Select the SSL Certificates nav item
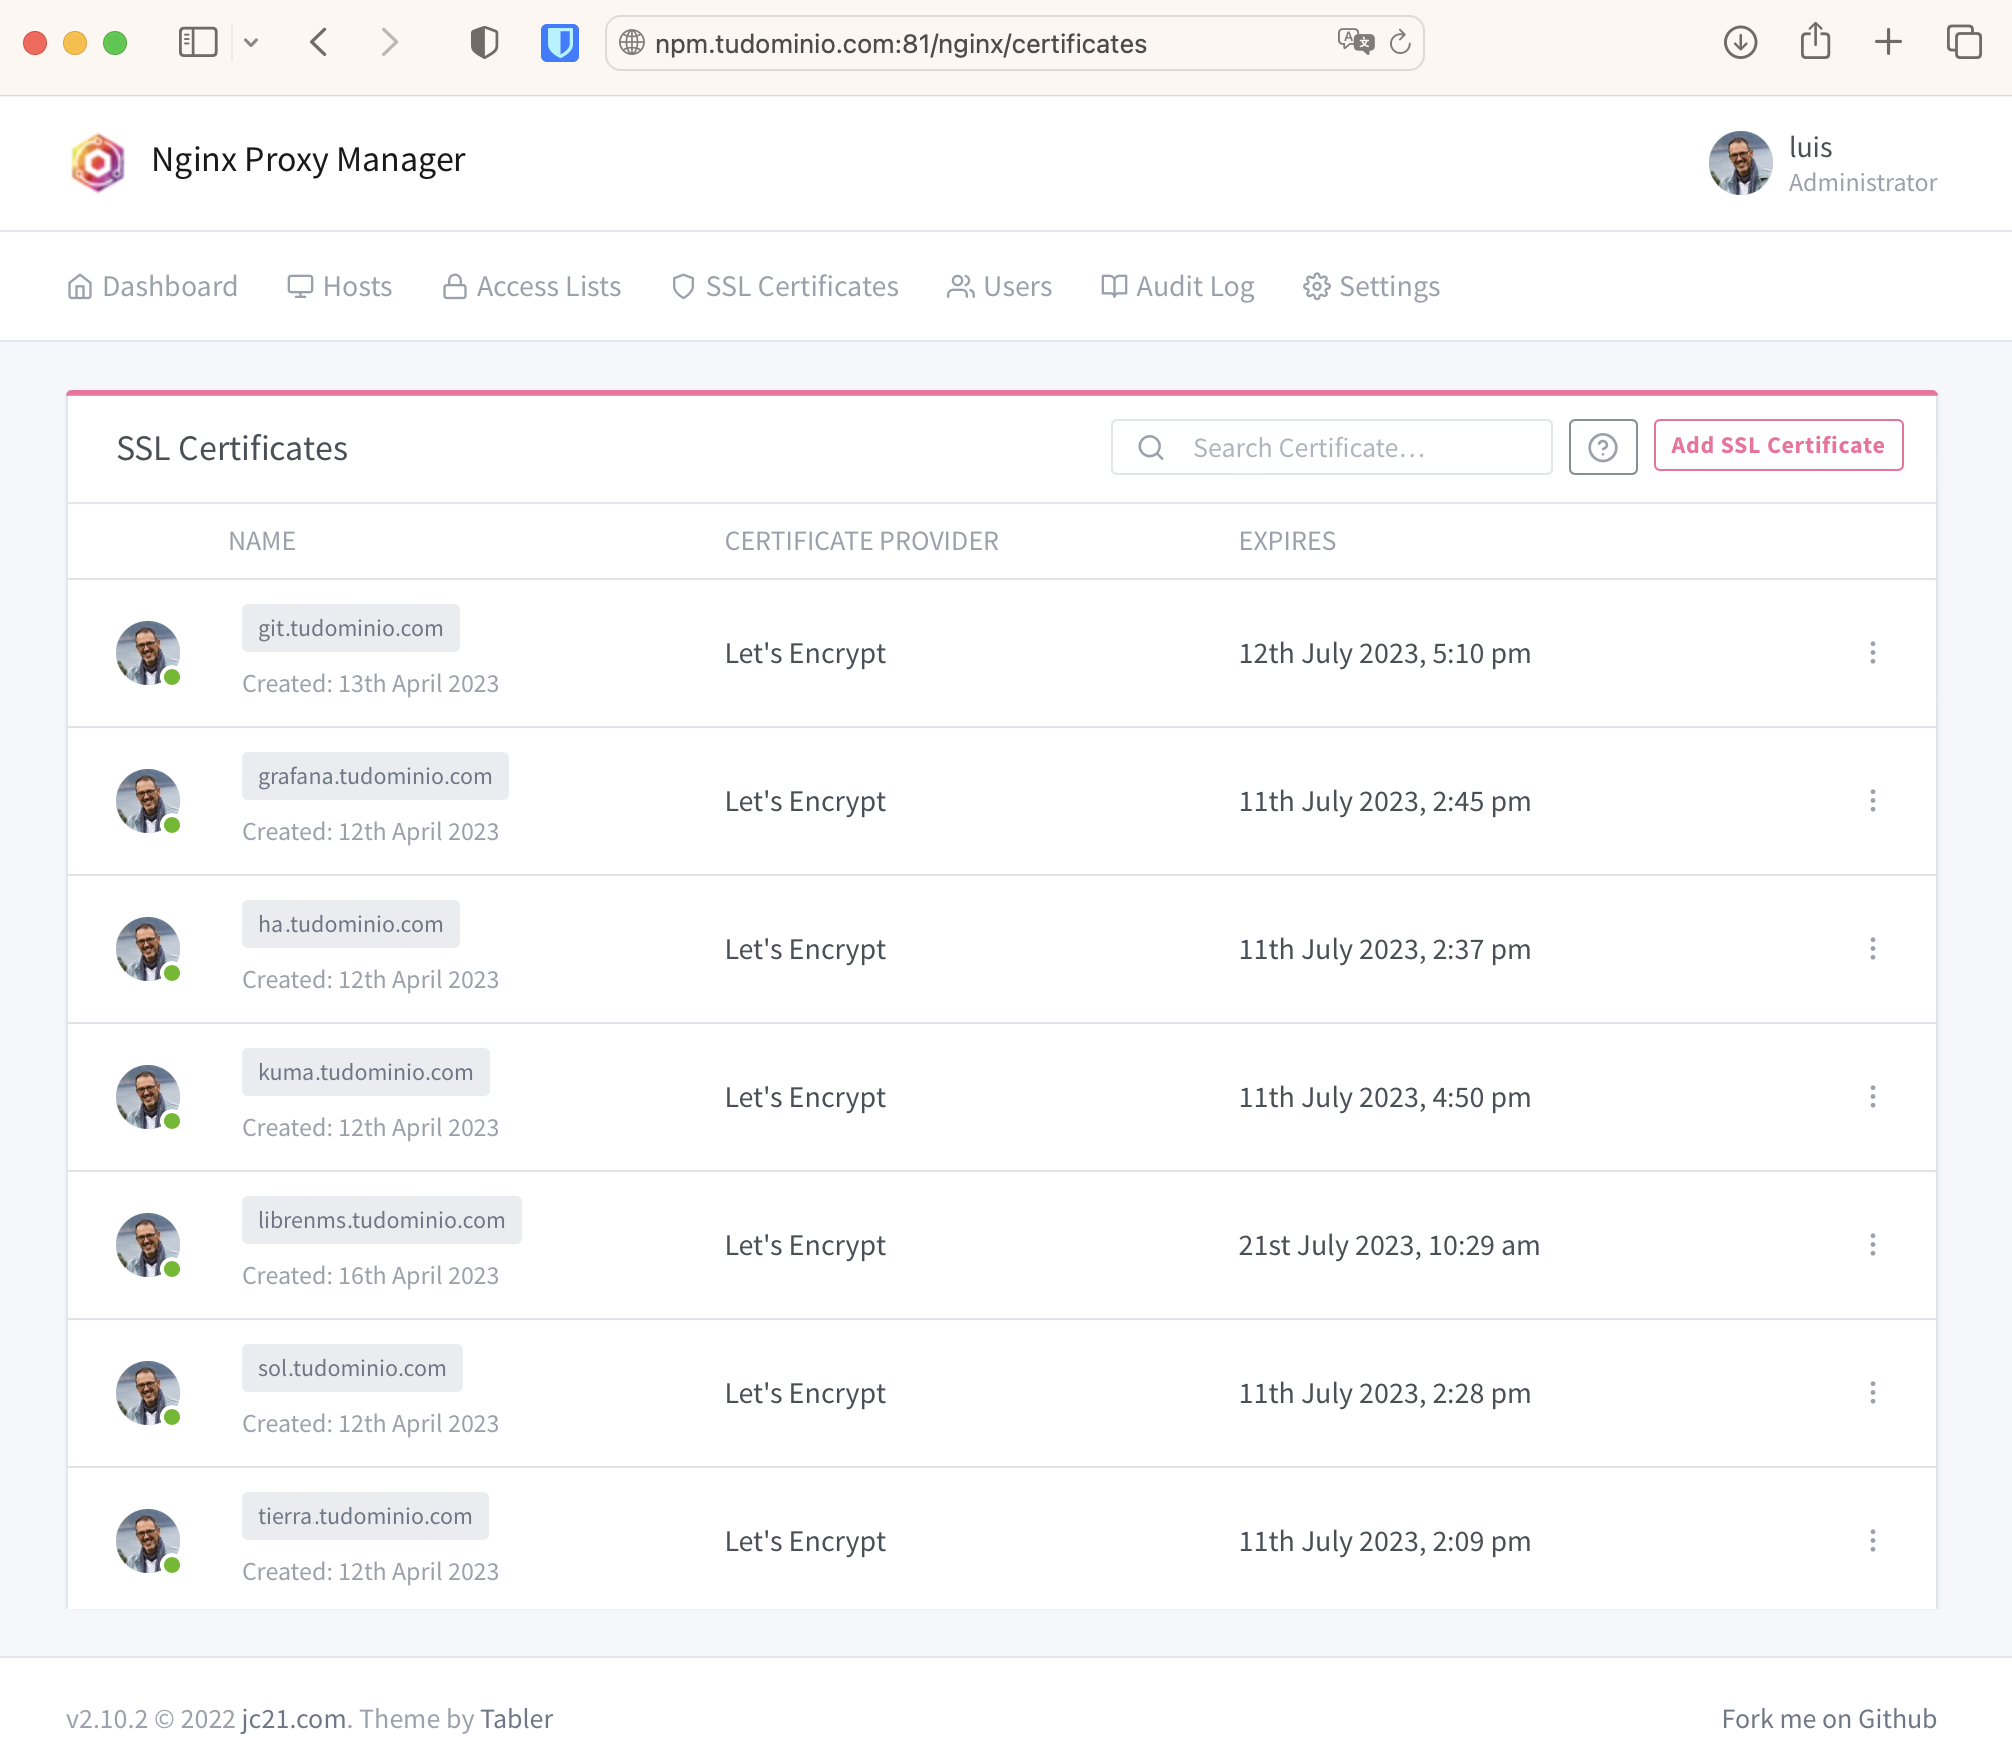 point(785,287)
